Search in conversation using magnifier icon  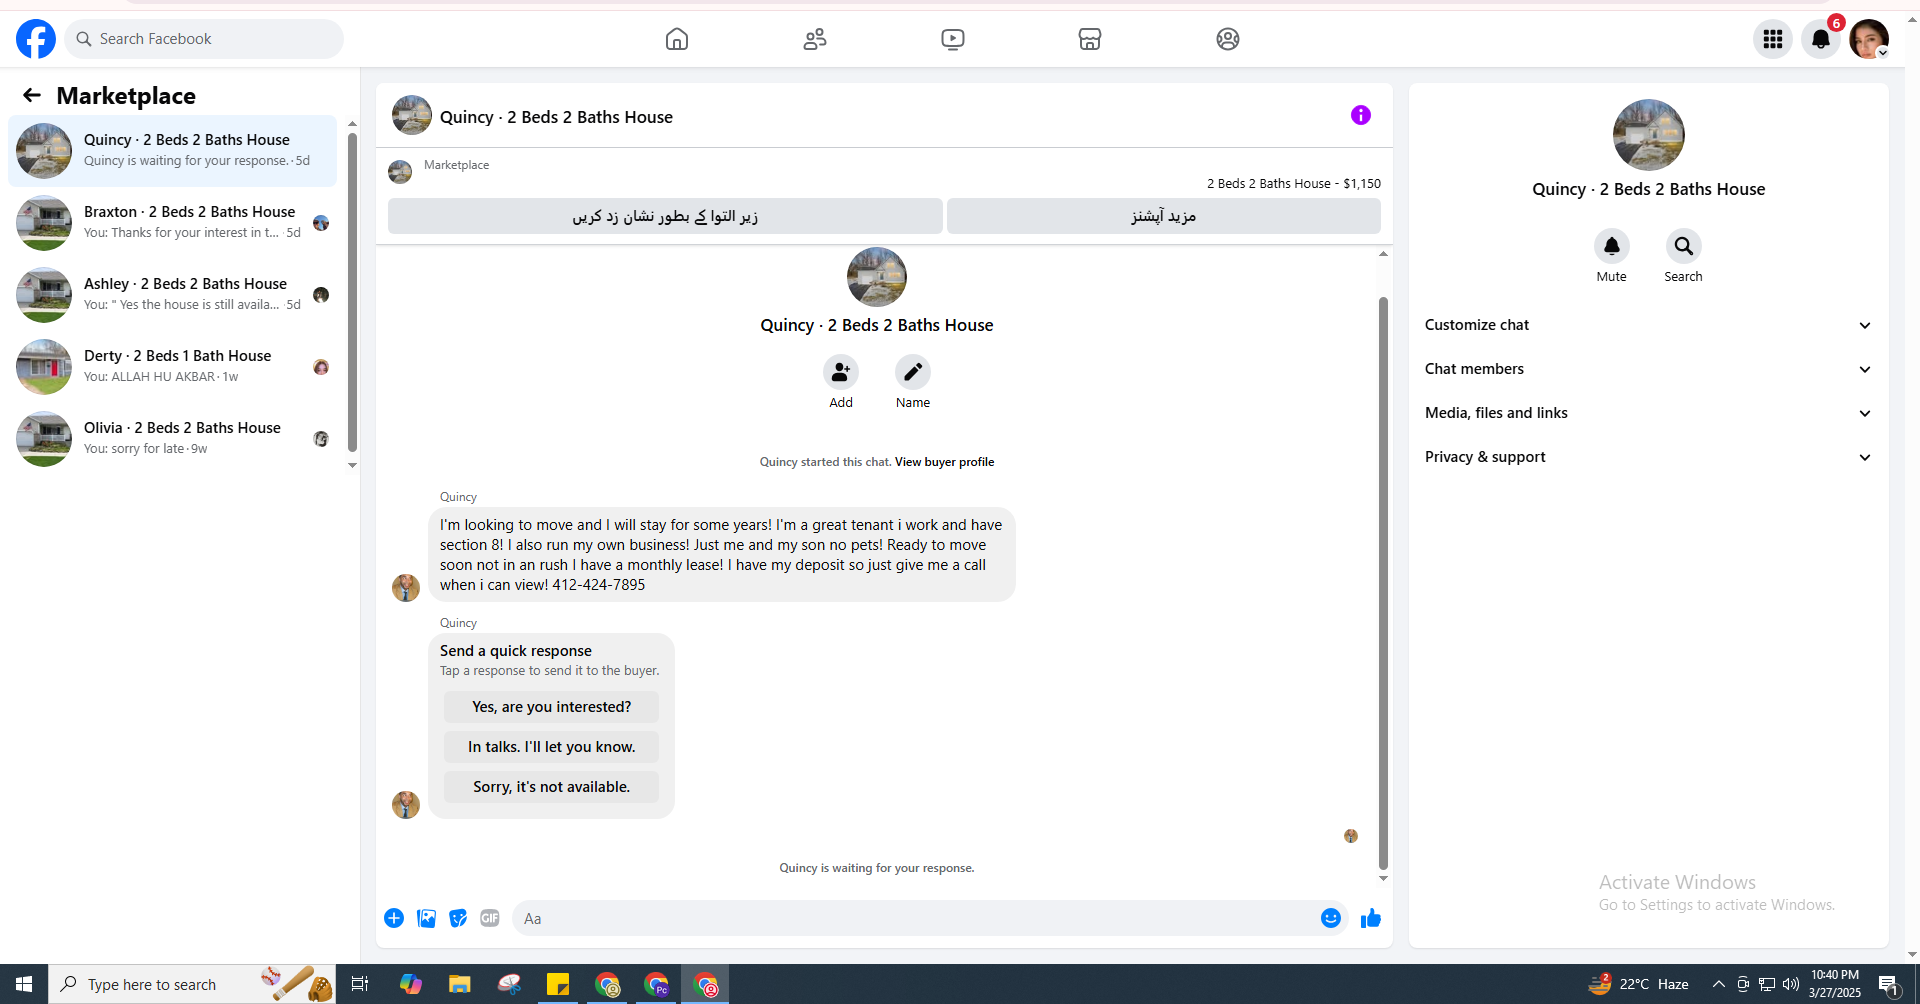tap(1684, 246)
